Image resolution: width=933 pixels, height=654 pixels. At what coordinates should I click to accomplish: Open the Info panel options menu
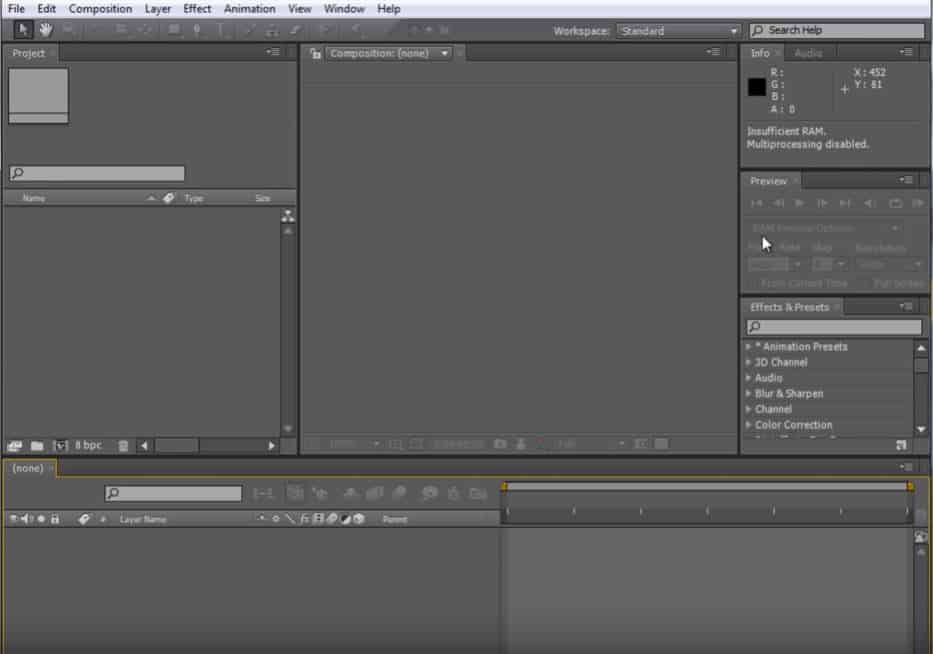[x=906, y=52]
